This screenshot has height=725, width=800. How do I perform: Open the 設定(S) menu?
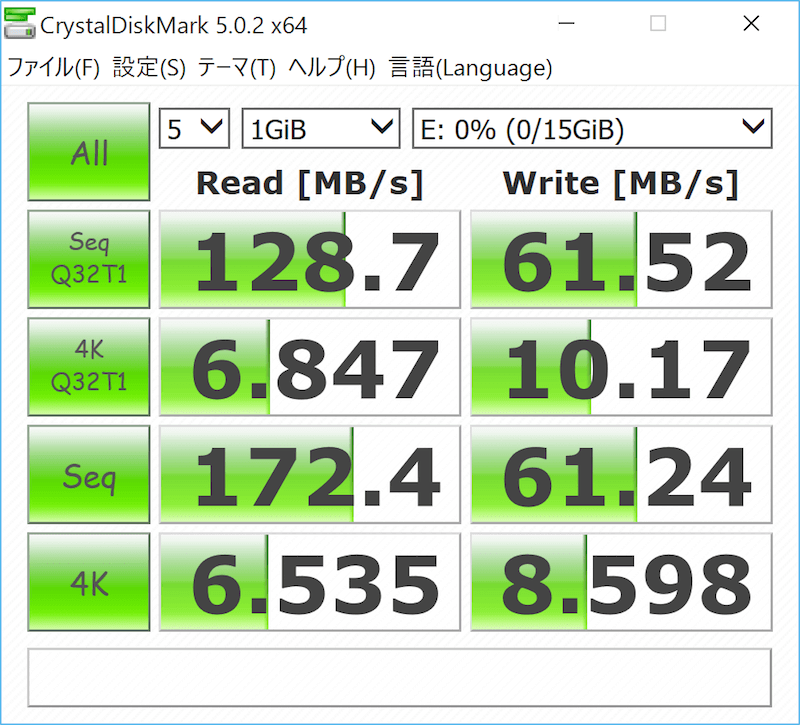(x=149, y=68)
